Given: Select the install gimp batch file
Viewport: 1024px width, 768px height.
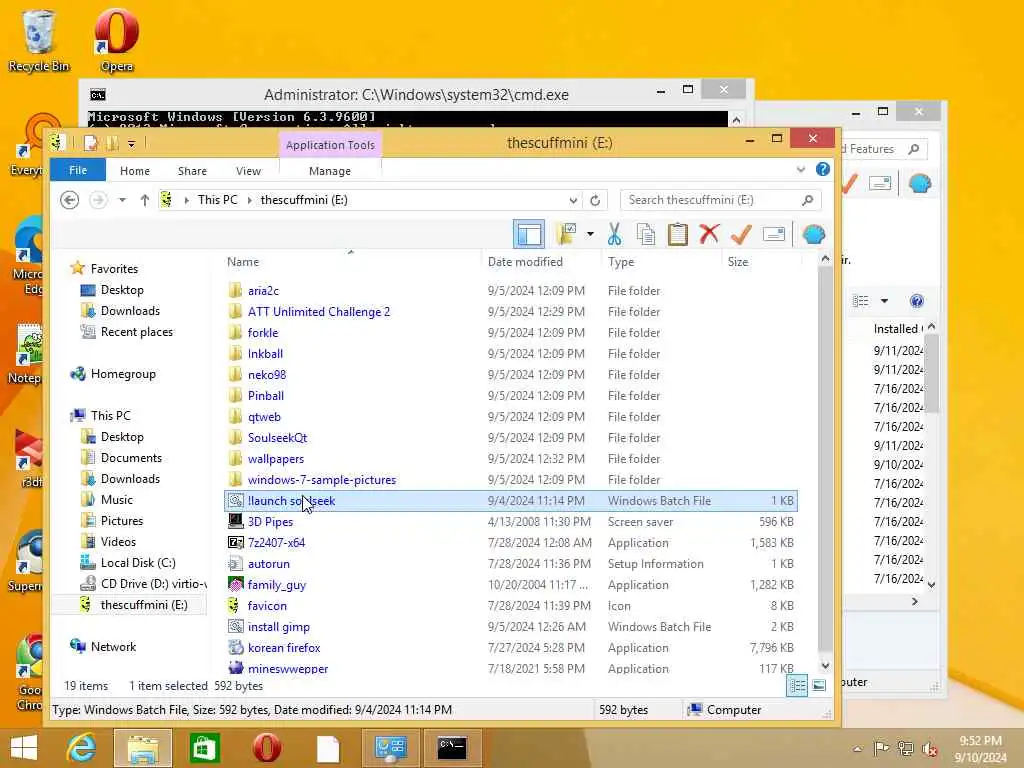Looking at the screenshot, I should [279, 627].
